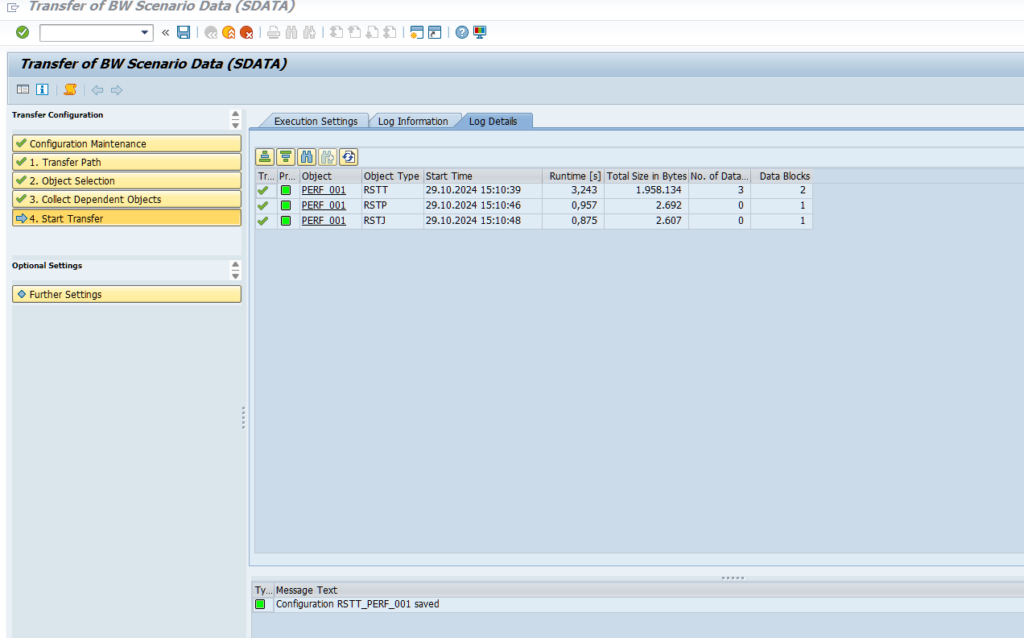Image resolution: width=1024 pixels, height=638 pixels.
Task: Switch to the Log Information tab
Action: (412, 121)
